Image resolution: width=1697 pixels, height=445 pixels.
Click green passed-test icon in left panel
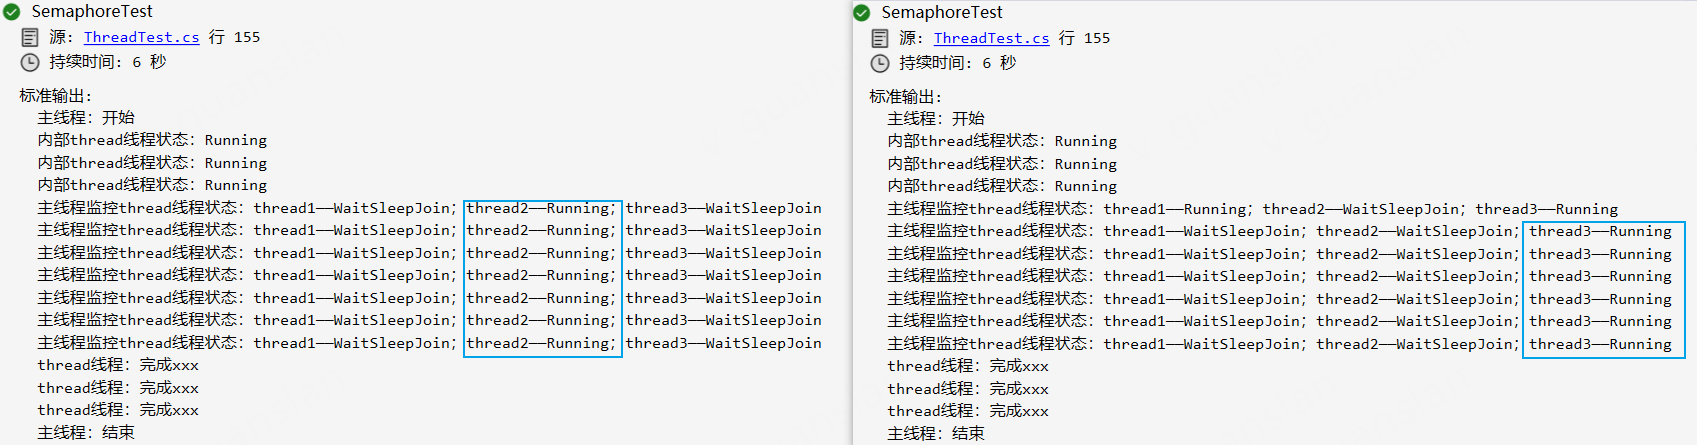[11, 12]
